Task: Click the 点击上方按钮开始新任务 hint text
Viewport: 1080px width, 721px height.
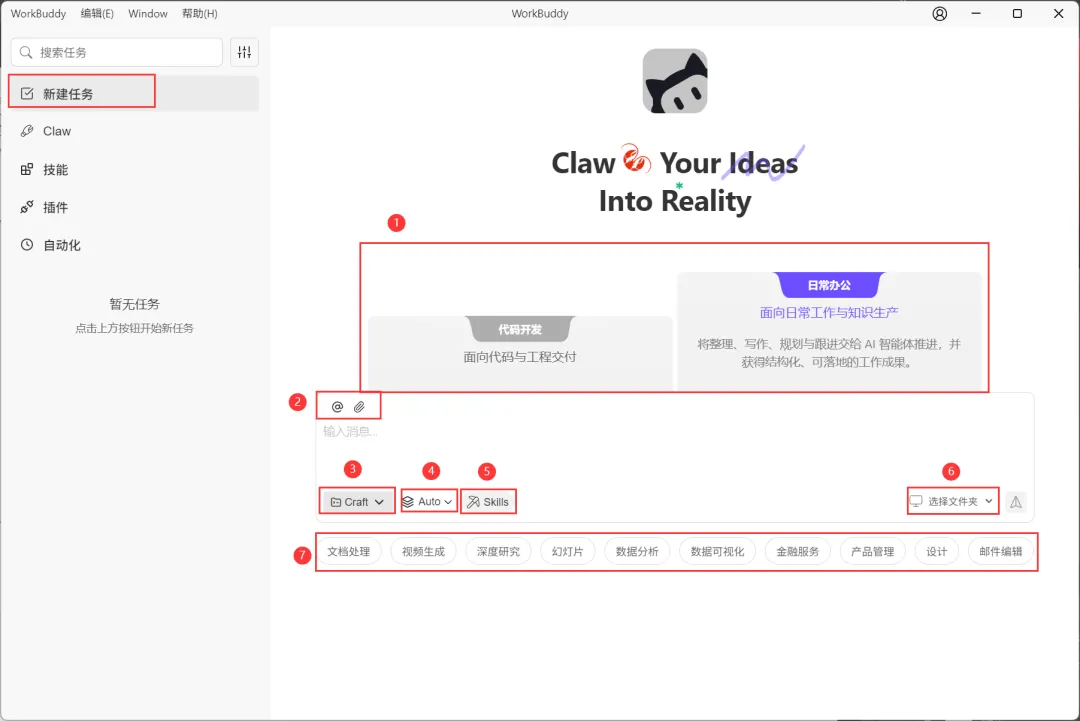Action: point(134,328)
